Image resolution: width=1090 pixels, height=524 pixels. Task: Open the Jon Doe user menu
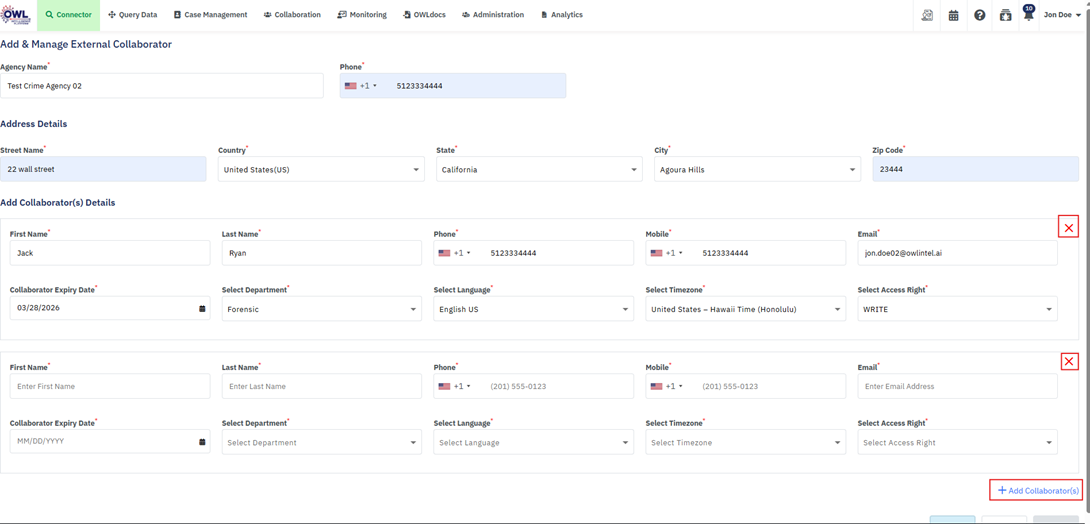tap(1062, 15)
